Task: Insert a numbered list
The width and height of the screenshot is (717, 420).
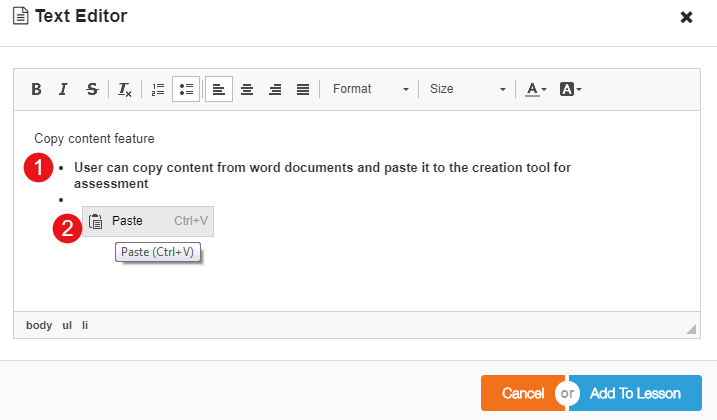Action: [x=157, y=89]
